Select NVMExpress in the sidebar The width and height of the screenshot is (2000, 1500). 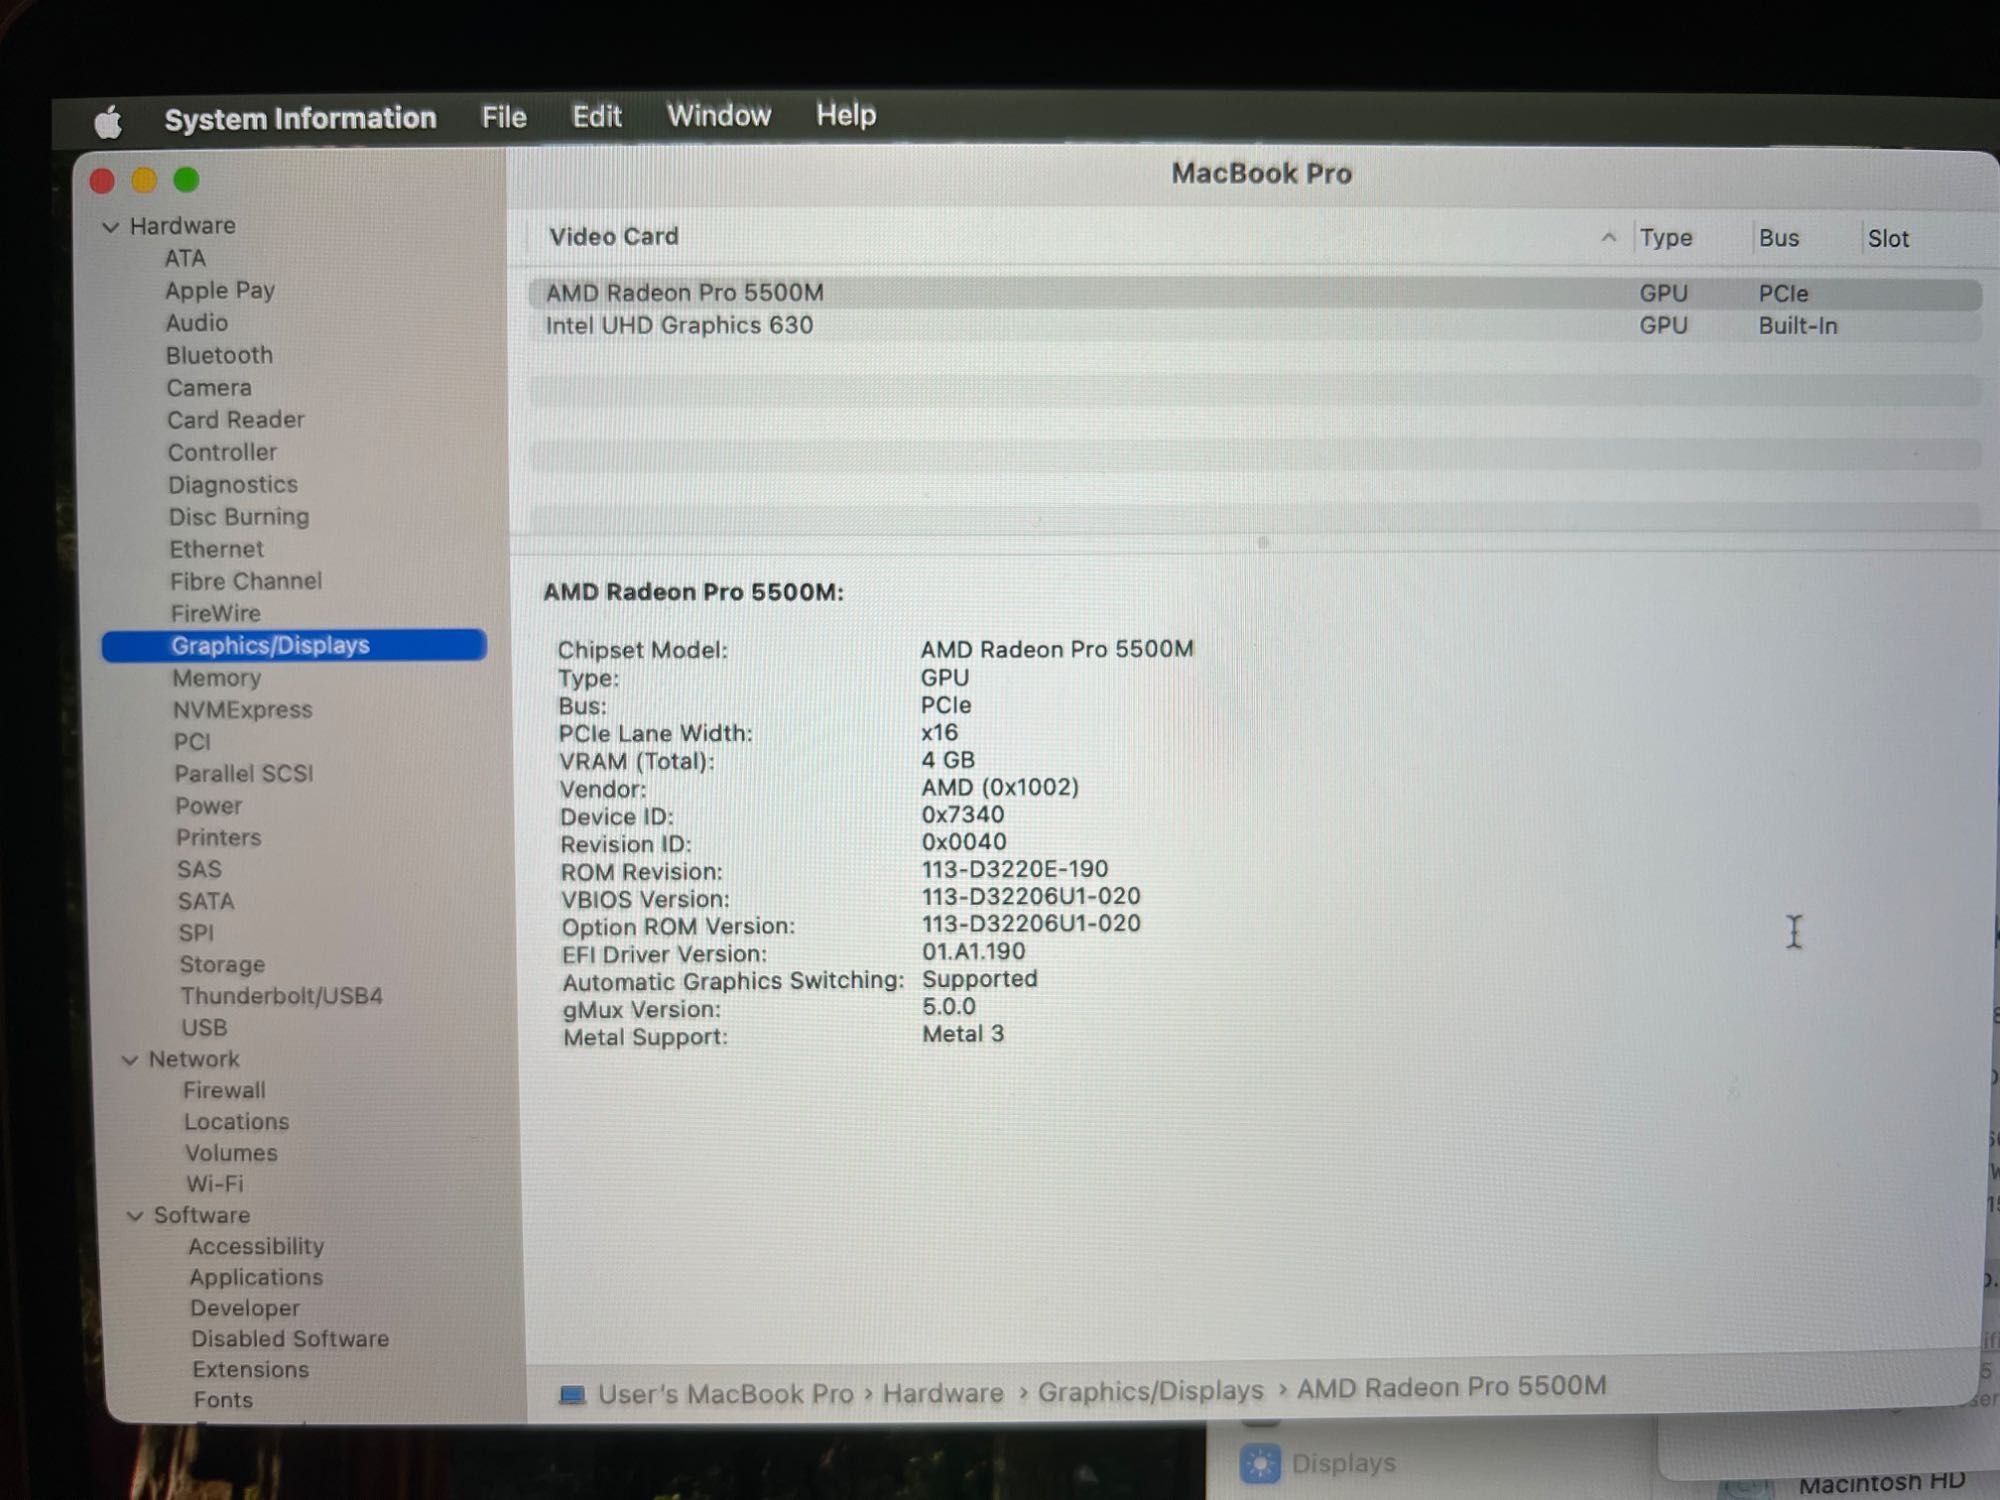[x=242, y=710]
